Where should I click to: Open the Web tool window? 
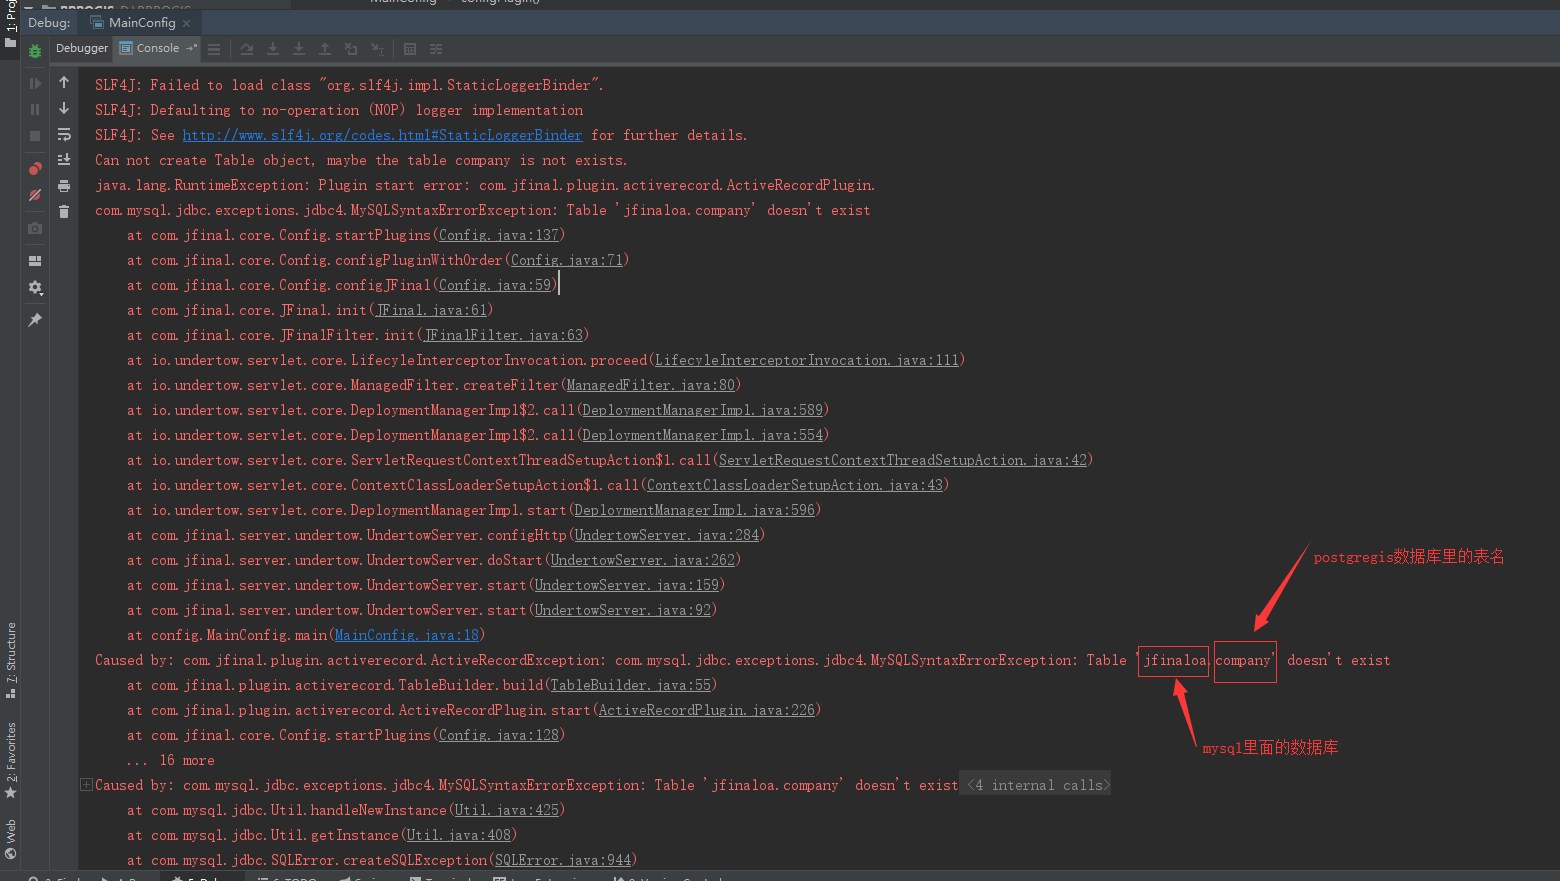[11, 839]
